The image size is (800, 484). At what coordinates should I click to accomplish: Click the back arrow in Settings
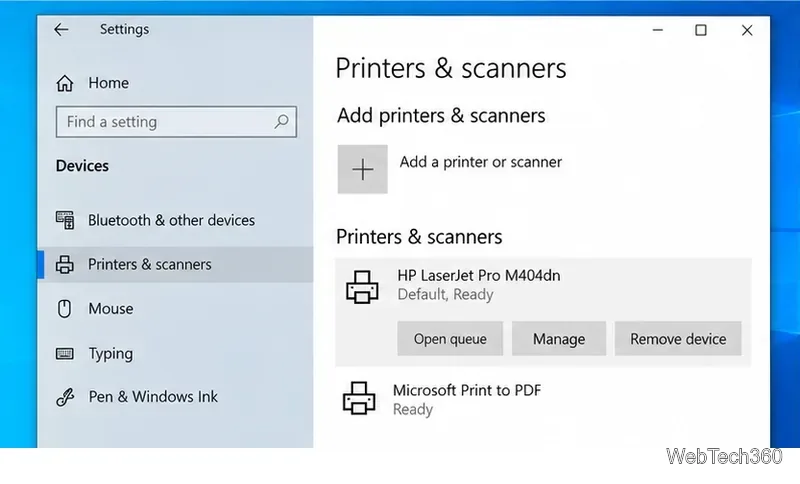(61, 30)
